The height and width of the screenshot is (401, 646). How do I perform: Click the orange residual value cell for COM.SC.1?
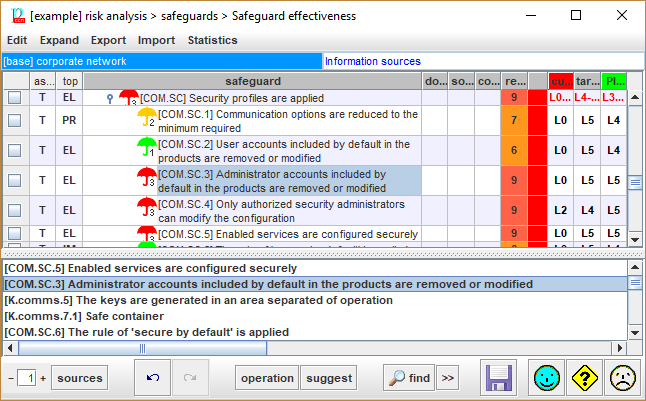[513, 120]
